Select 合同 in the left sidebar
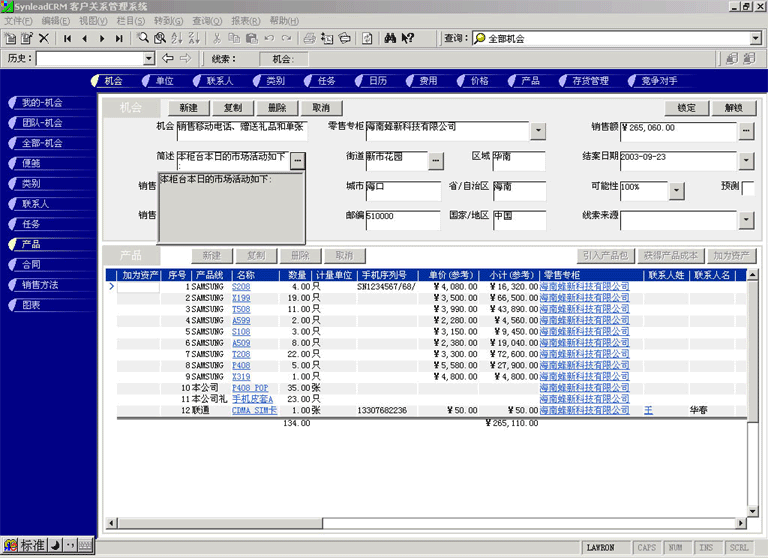The width and height of the screenshot is (768, 558). (x=30, y=264)
